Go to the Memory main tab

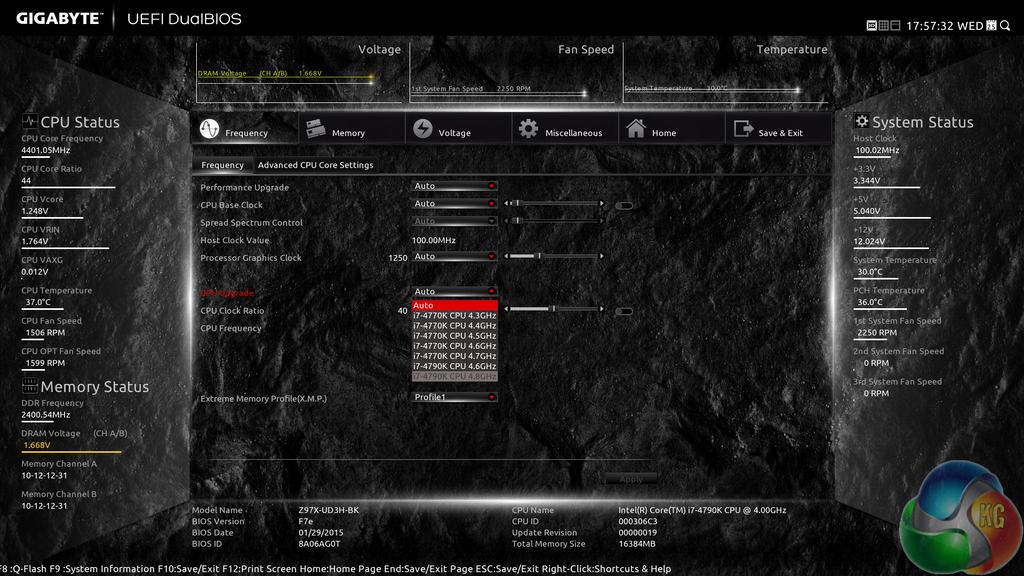click(352, 129)
